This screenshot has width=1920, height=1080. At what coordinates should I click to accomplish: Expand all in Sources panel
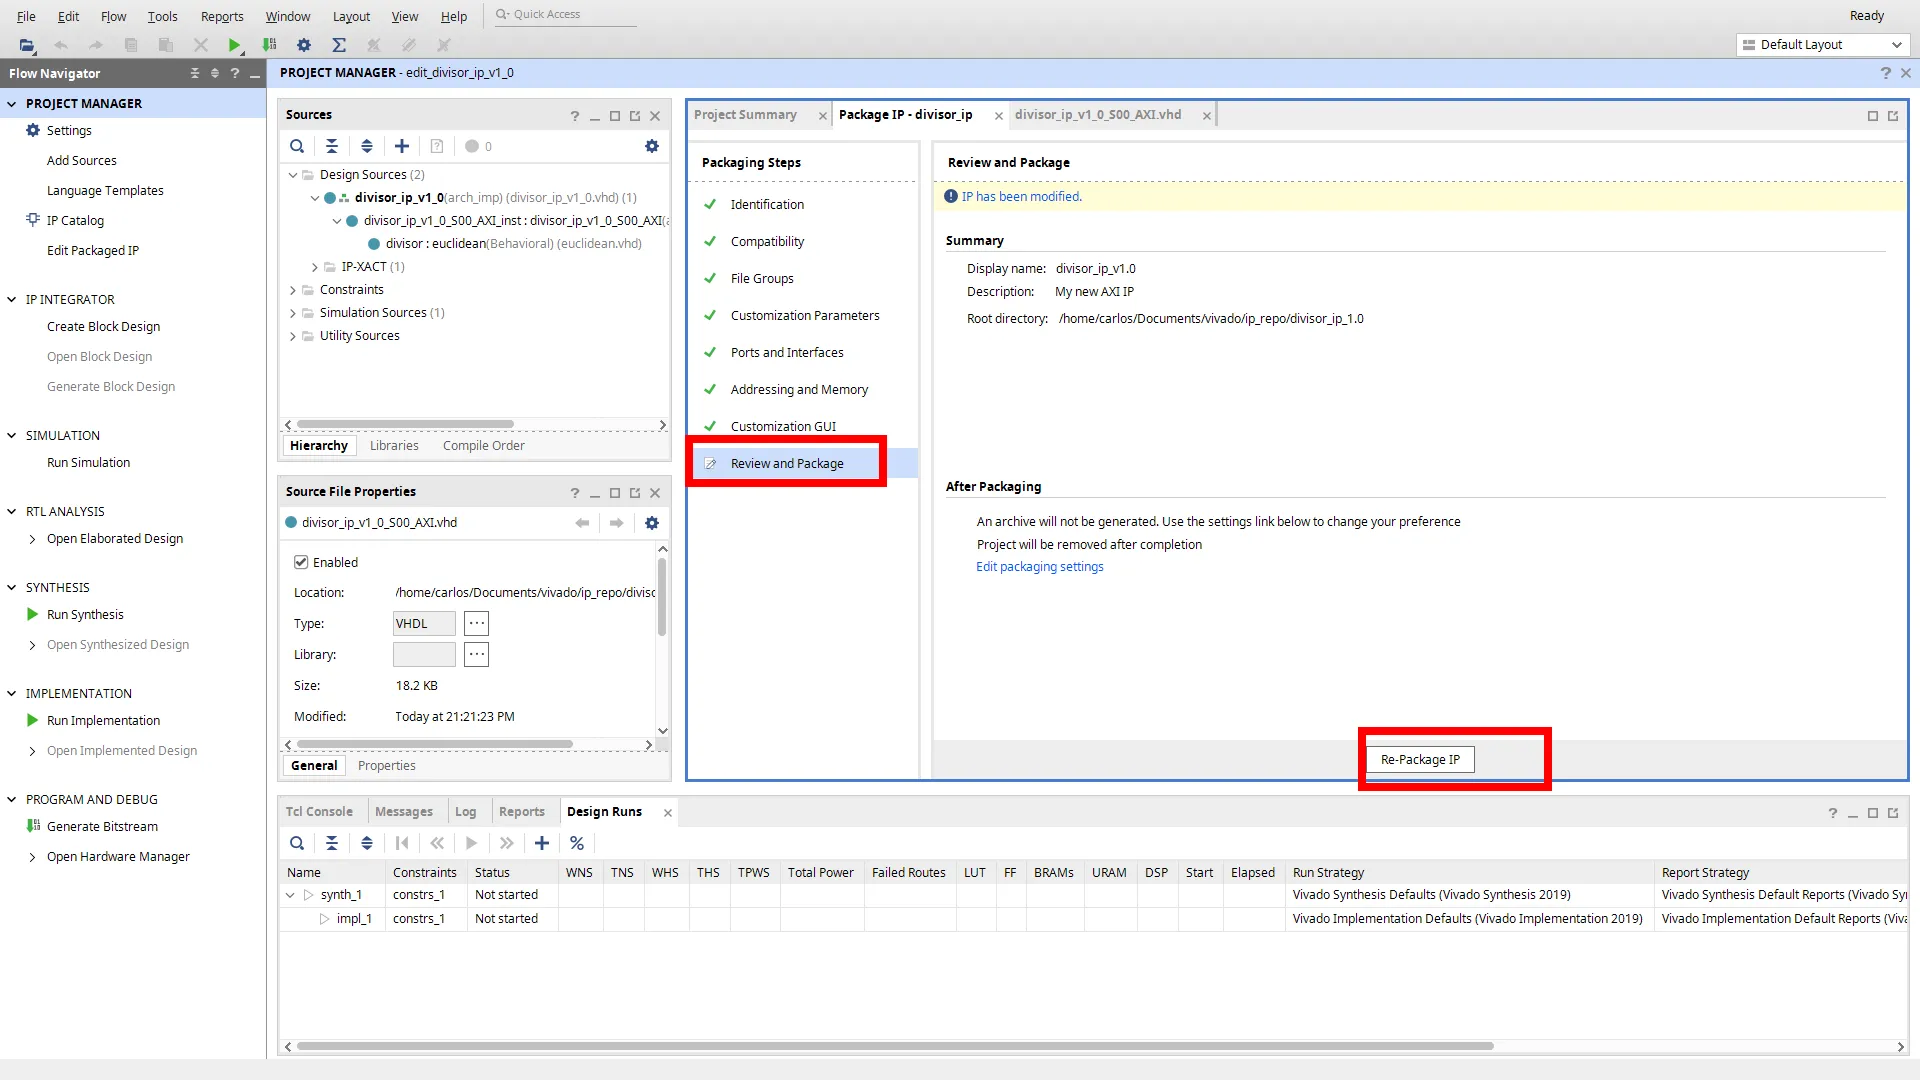click(367, 146)
